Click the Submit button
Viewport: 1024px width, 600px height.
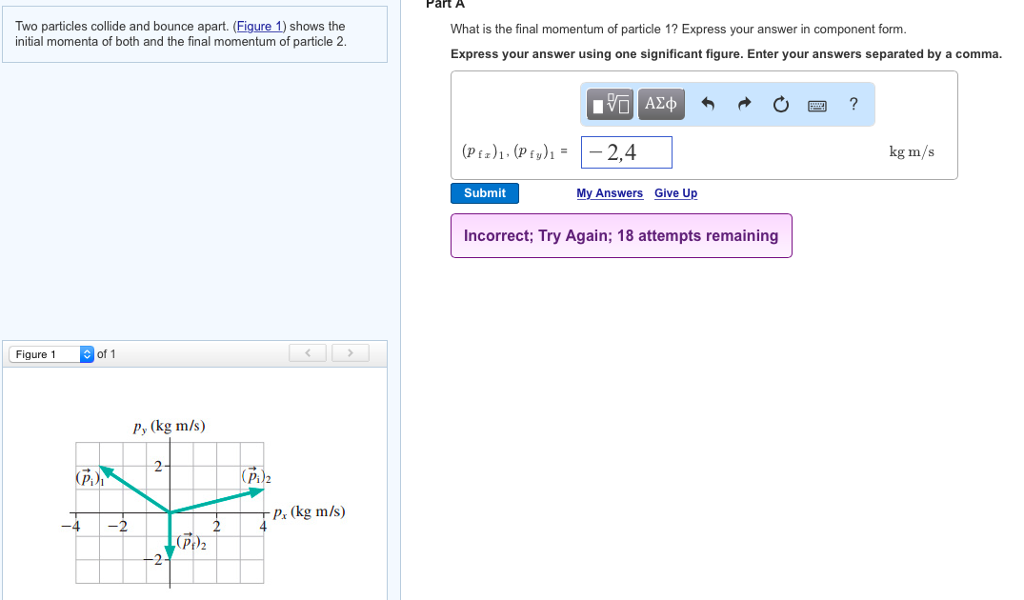(x=484, y=193)
